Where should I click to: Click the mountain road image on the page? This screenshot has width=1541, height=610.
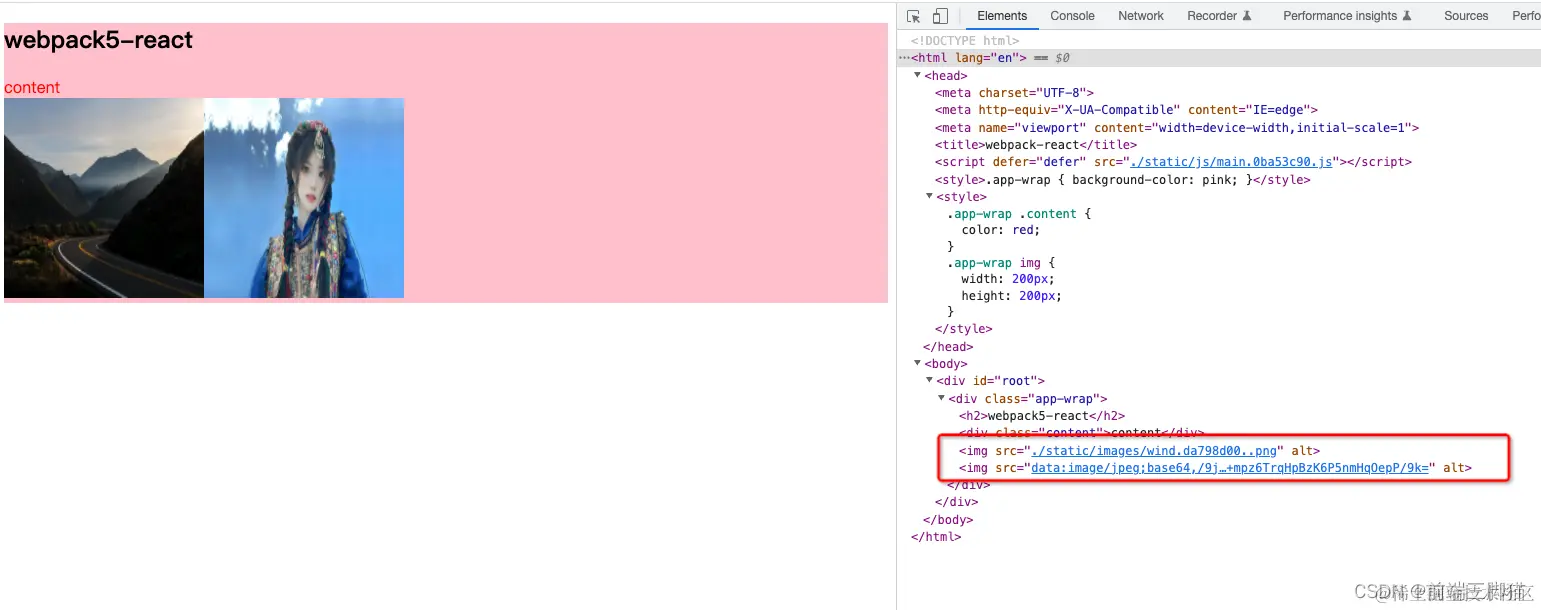click(104, 198)
